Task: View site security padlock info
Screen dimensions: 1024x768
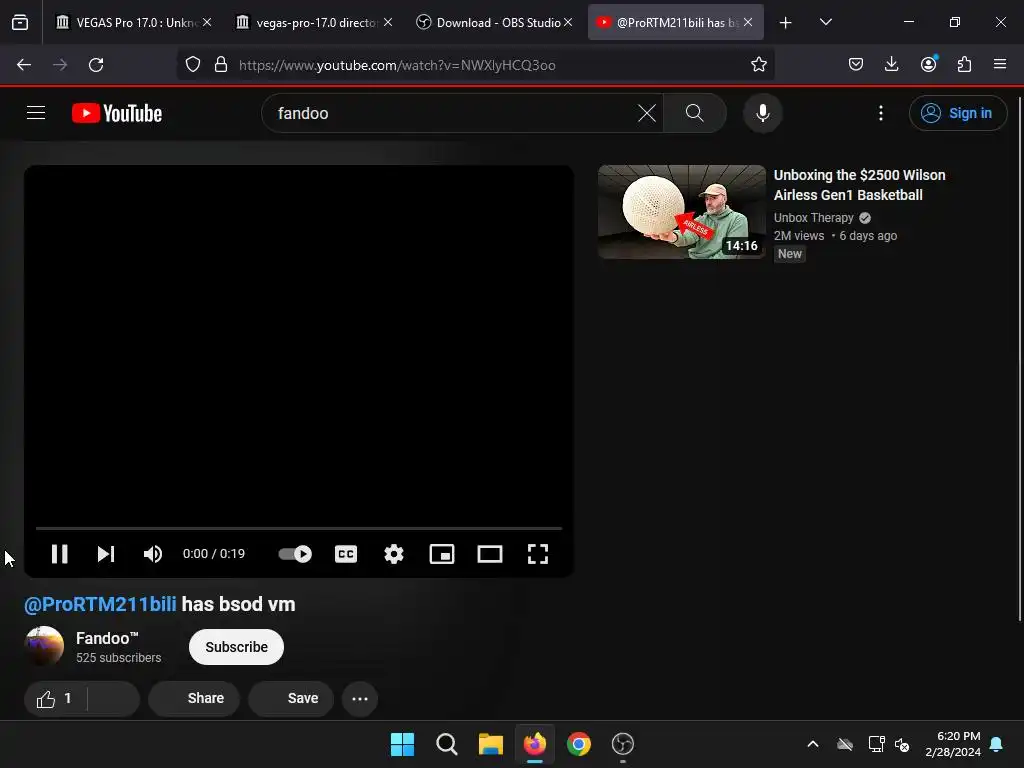Action: (221, 65)
